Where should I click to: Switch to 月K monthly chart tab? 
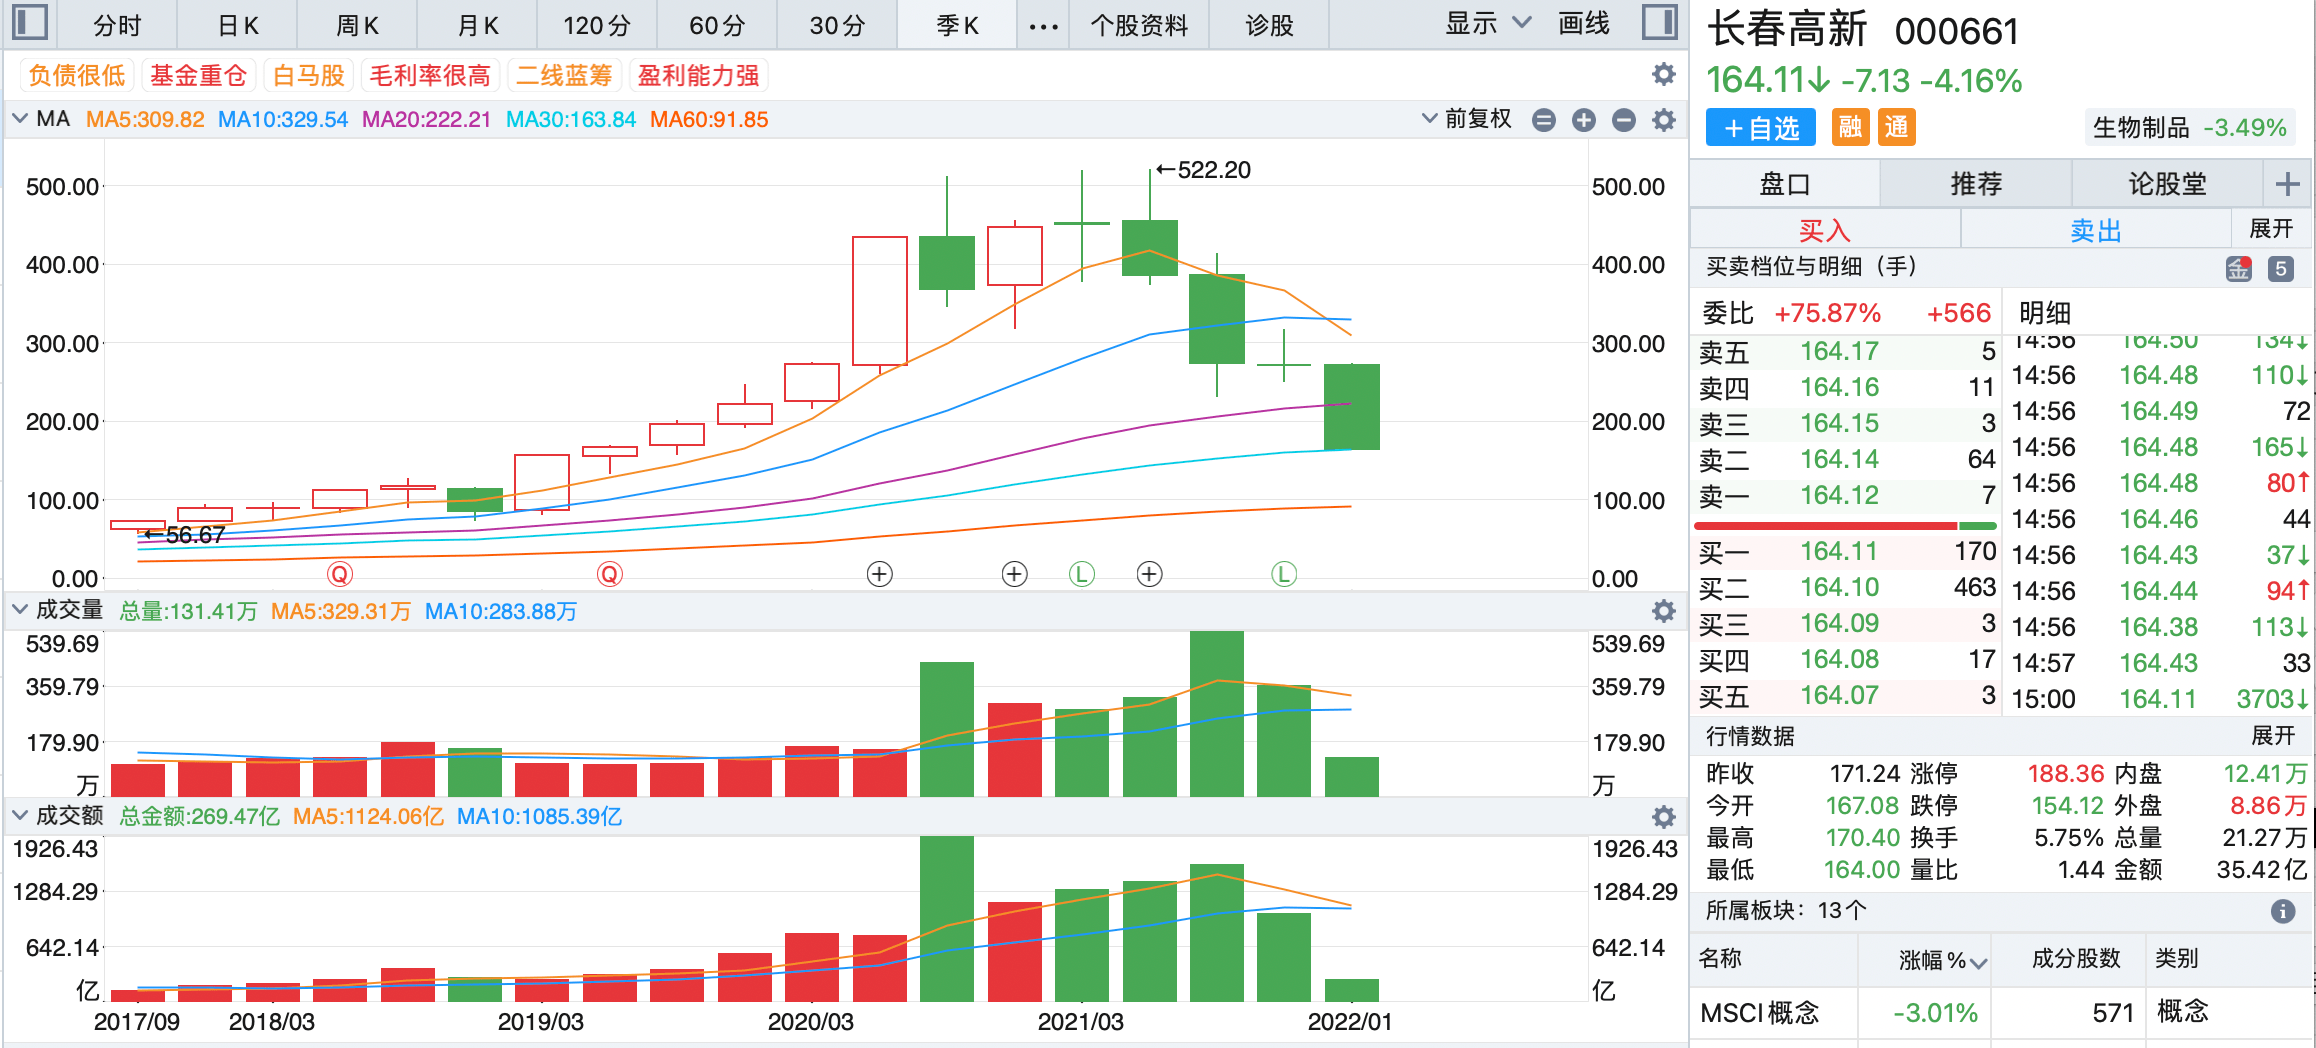pos(478,26)
